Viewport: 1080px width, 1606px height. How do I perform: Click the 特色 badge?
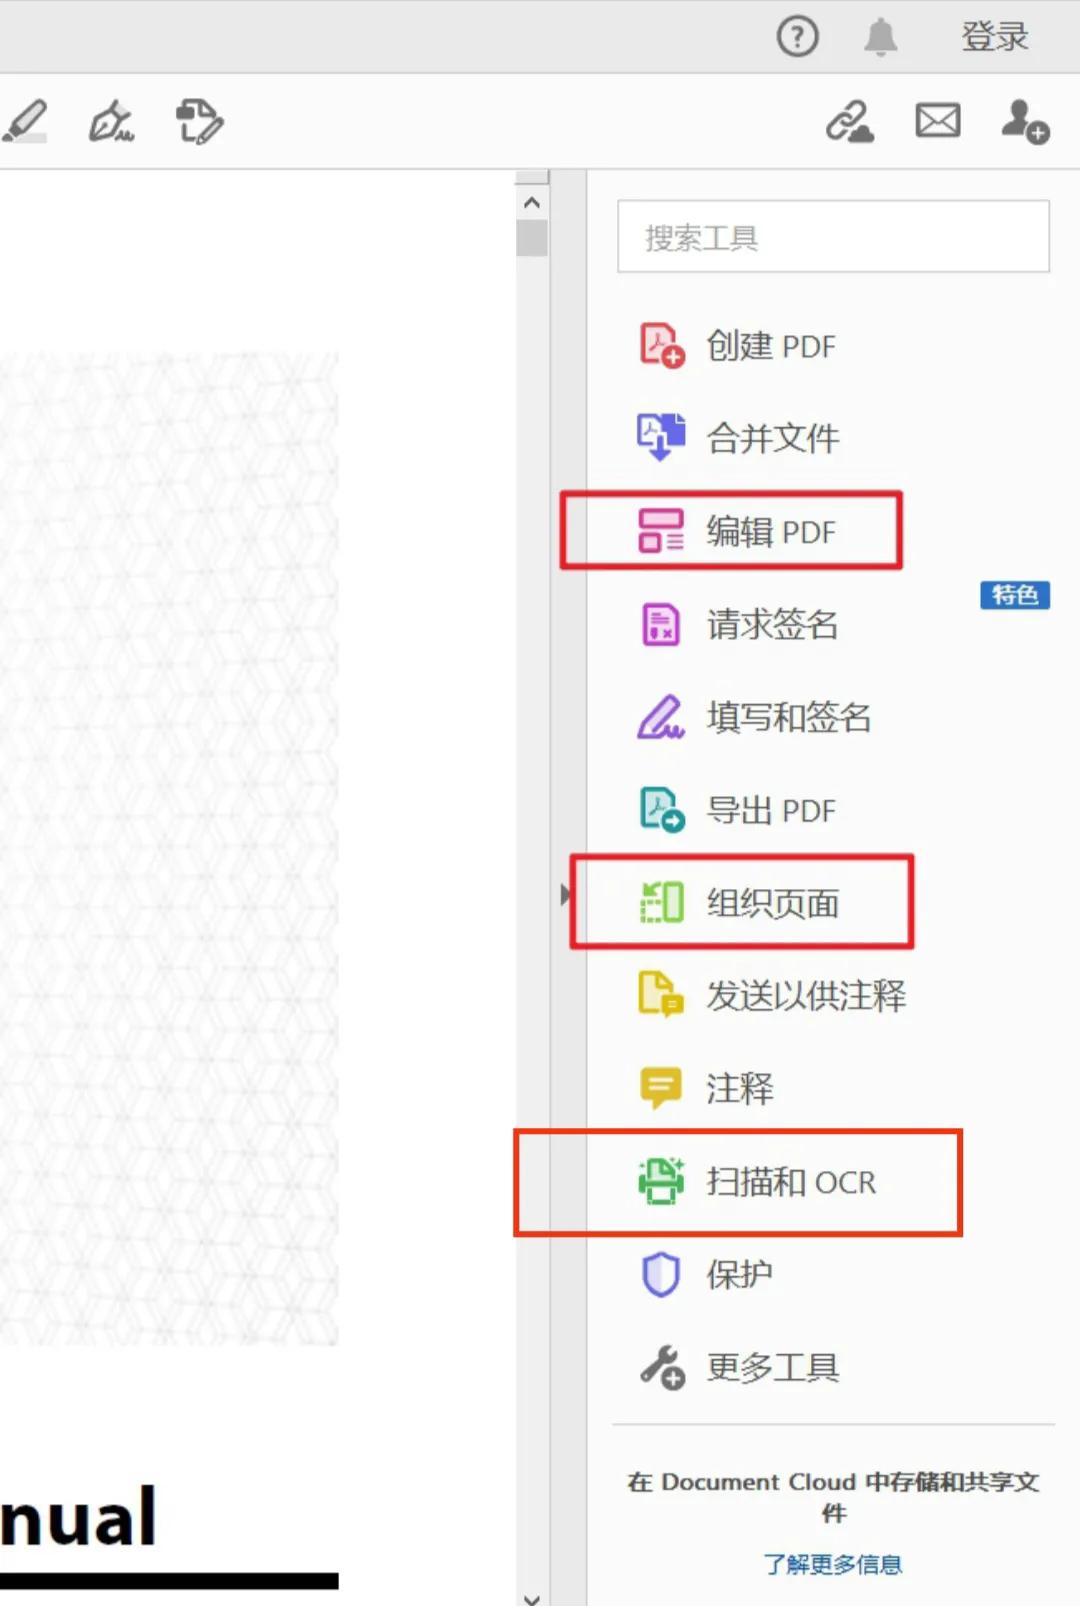tap(1014, 595)
